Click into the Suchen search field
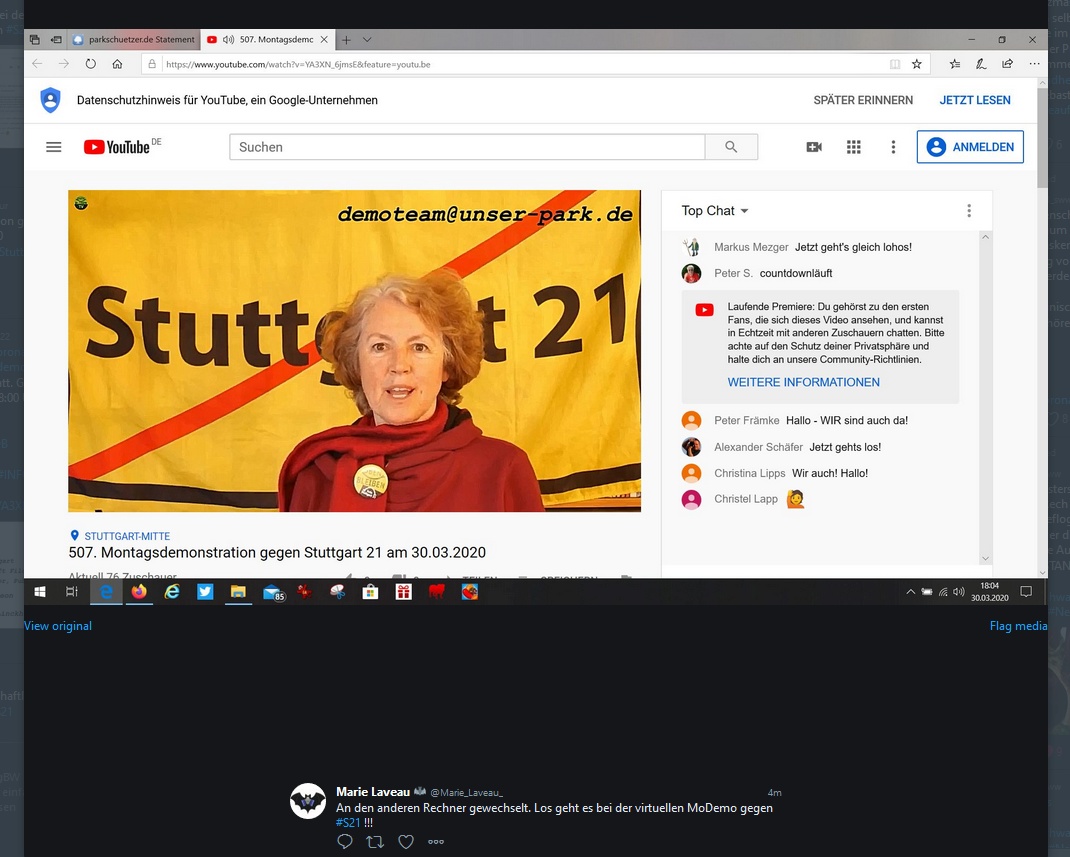 [x=467, y=147]
